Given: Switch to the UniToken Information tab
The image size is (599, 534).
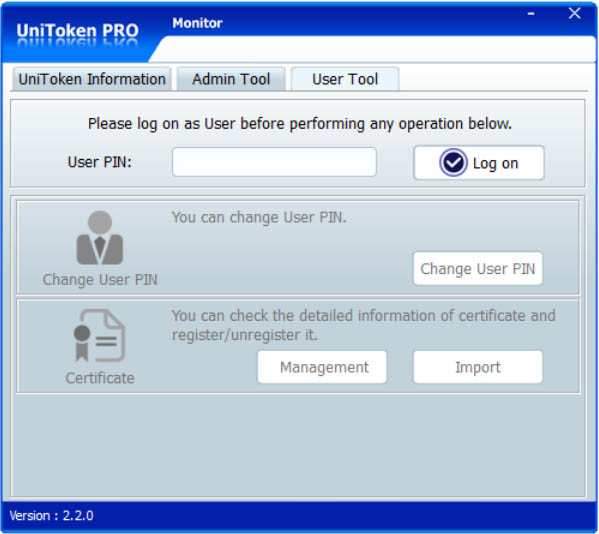Looking at the screenshot, I should pyautogui.click(x=92, y=79).
